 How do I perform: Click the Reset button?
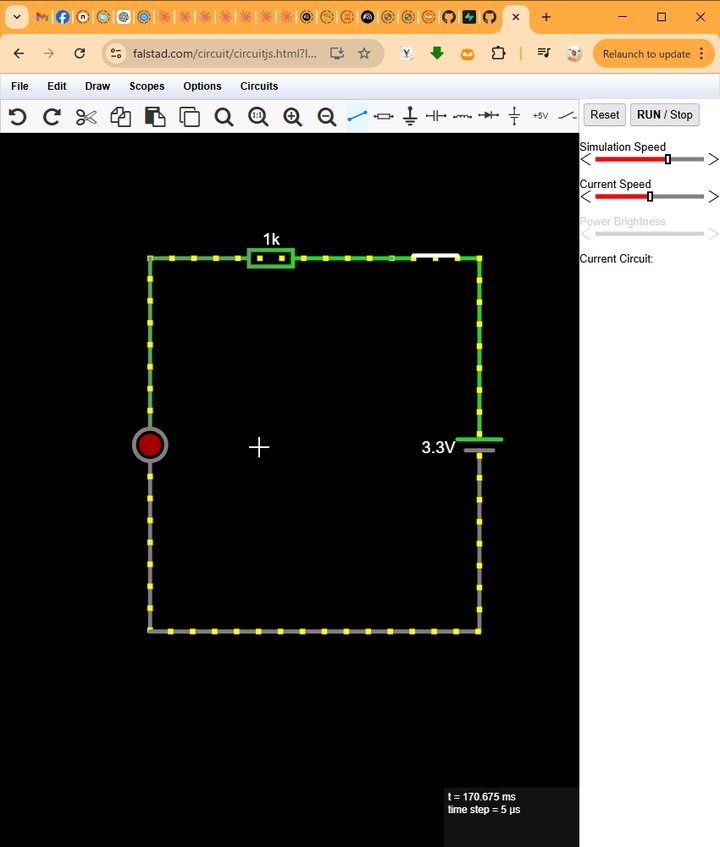pos(604,115)
